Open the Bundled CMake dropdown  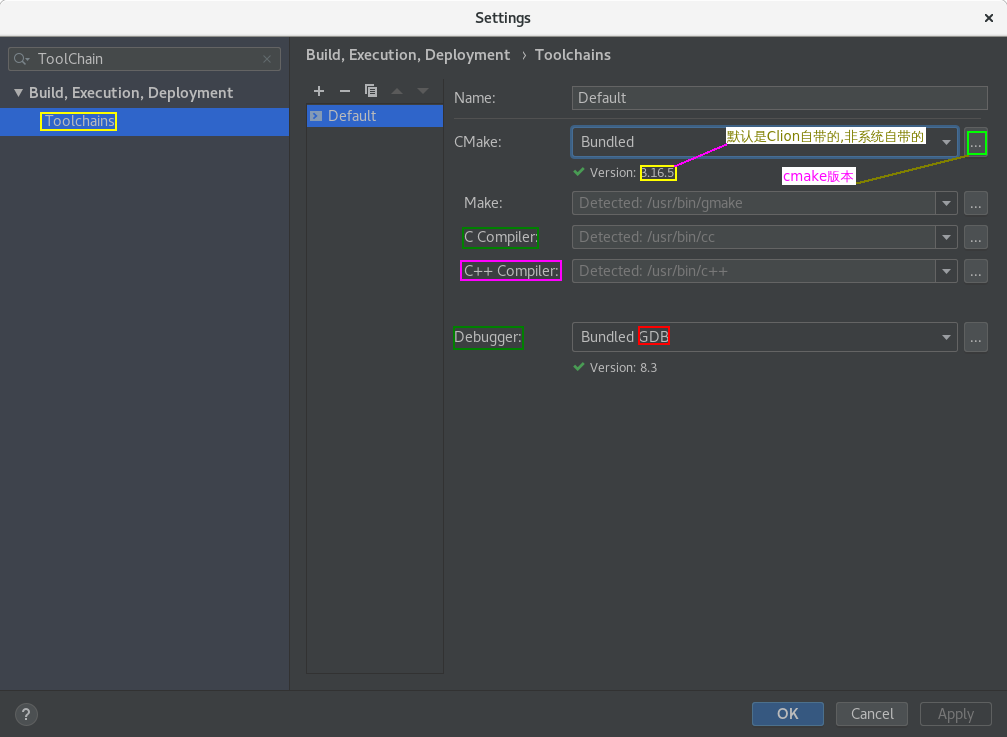point(946,142)
